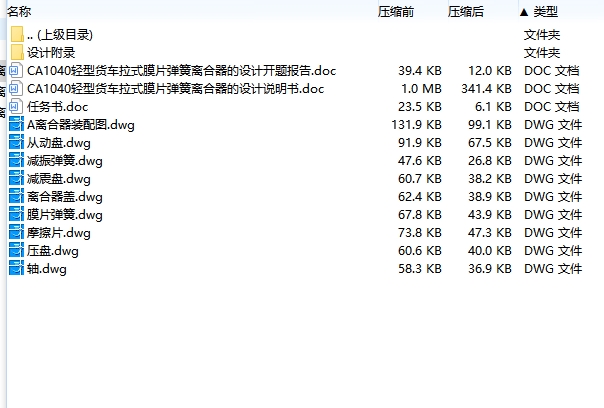
Task: Select the file 任务书.doc
Action: [57, 107]
